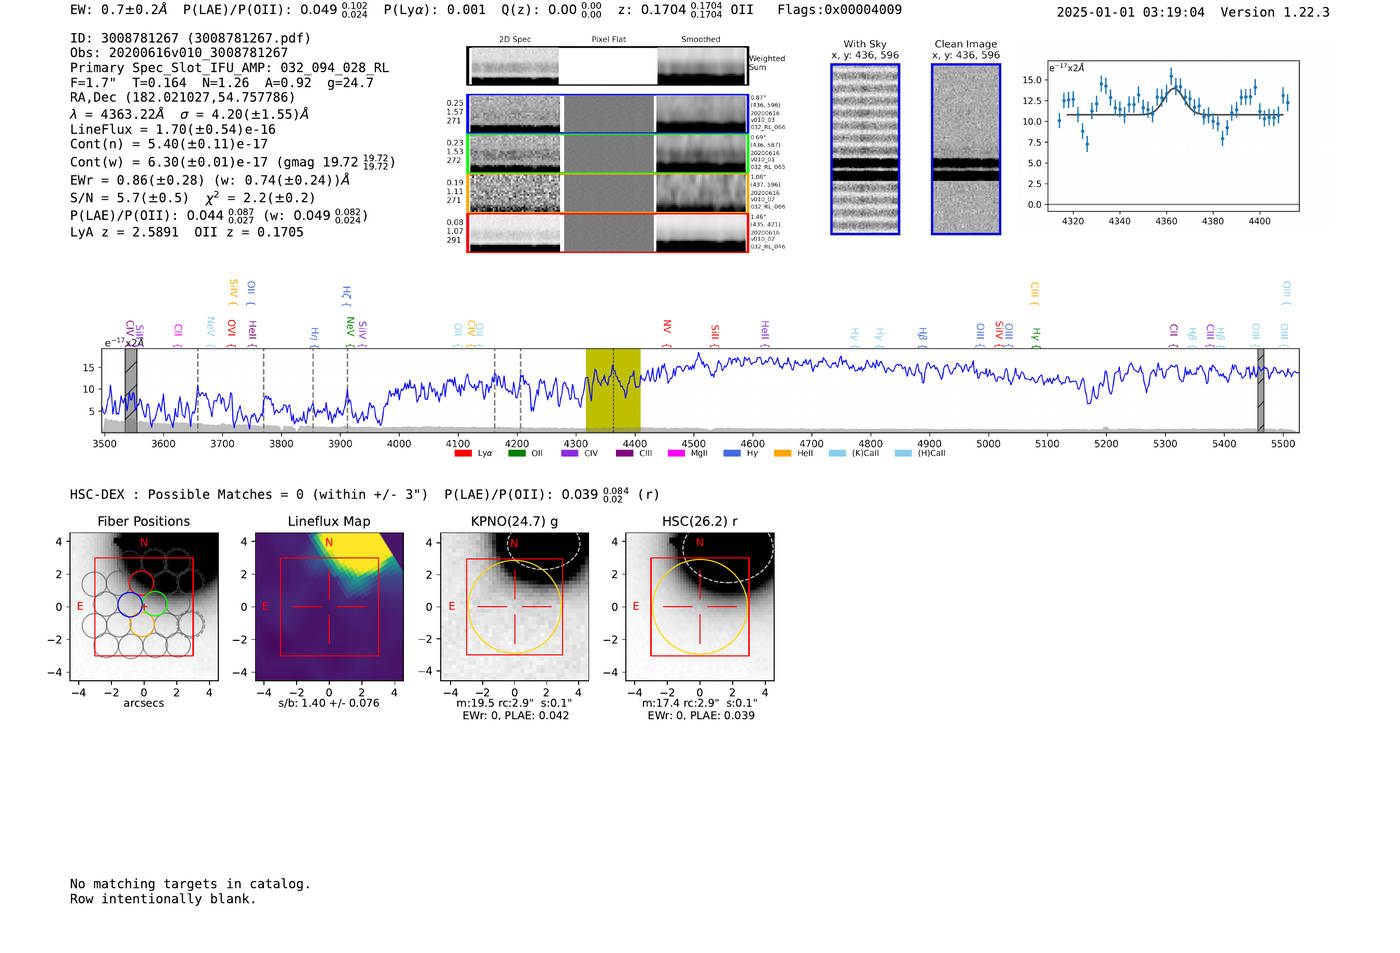Click the hatched gray band near 3540
Image resolution: width=1400 pixels, height=953 pixels.
point(131,390)
